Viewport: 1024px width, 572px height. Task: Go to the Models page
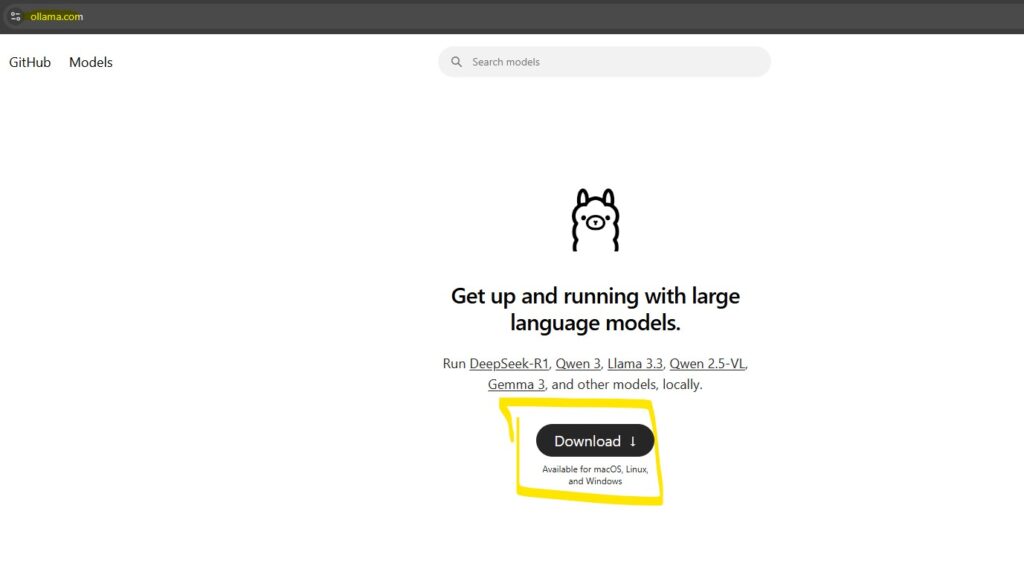point(91,62)
